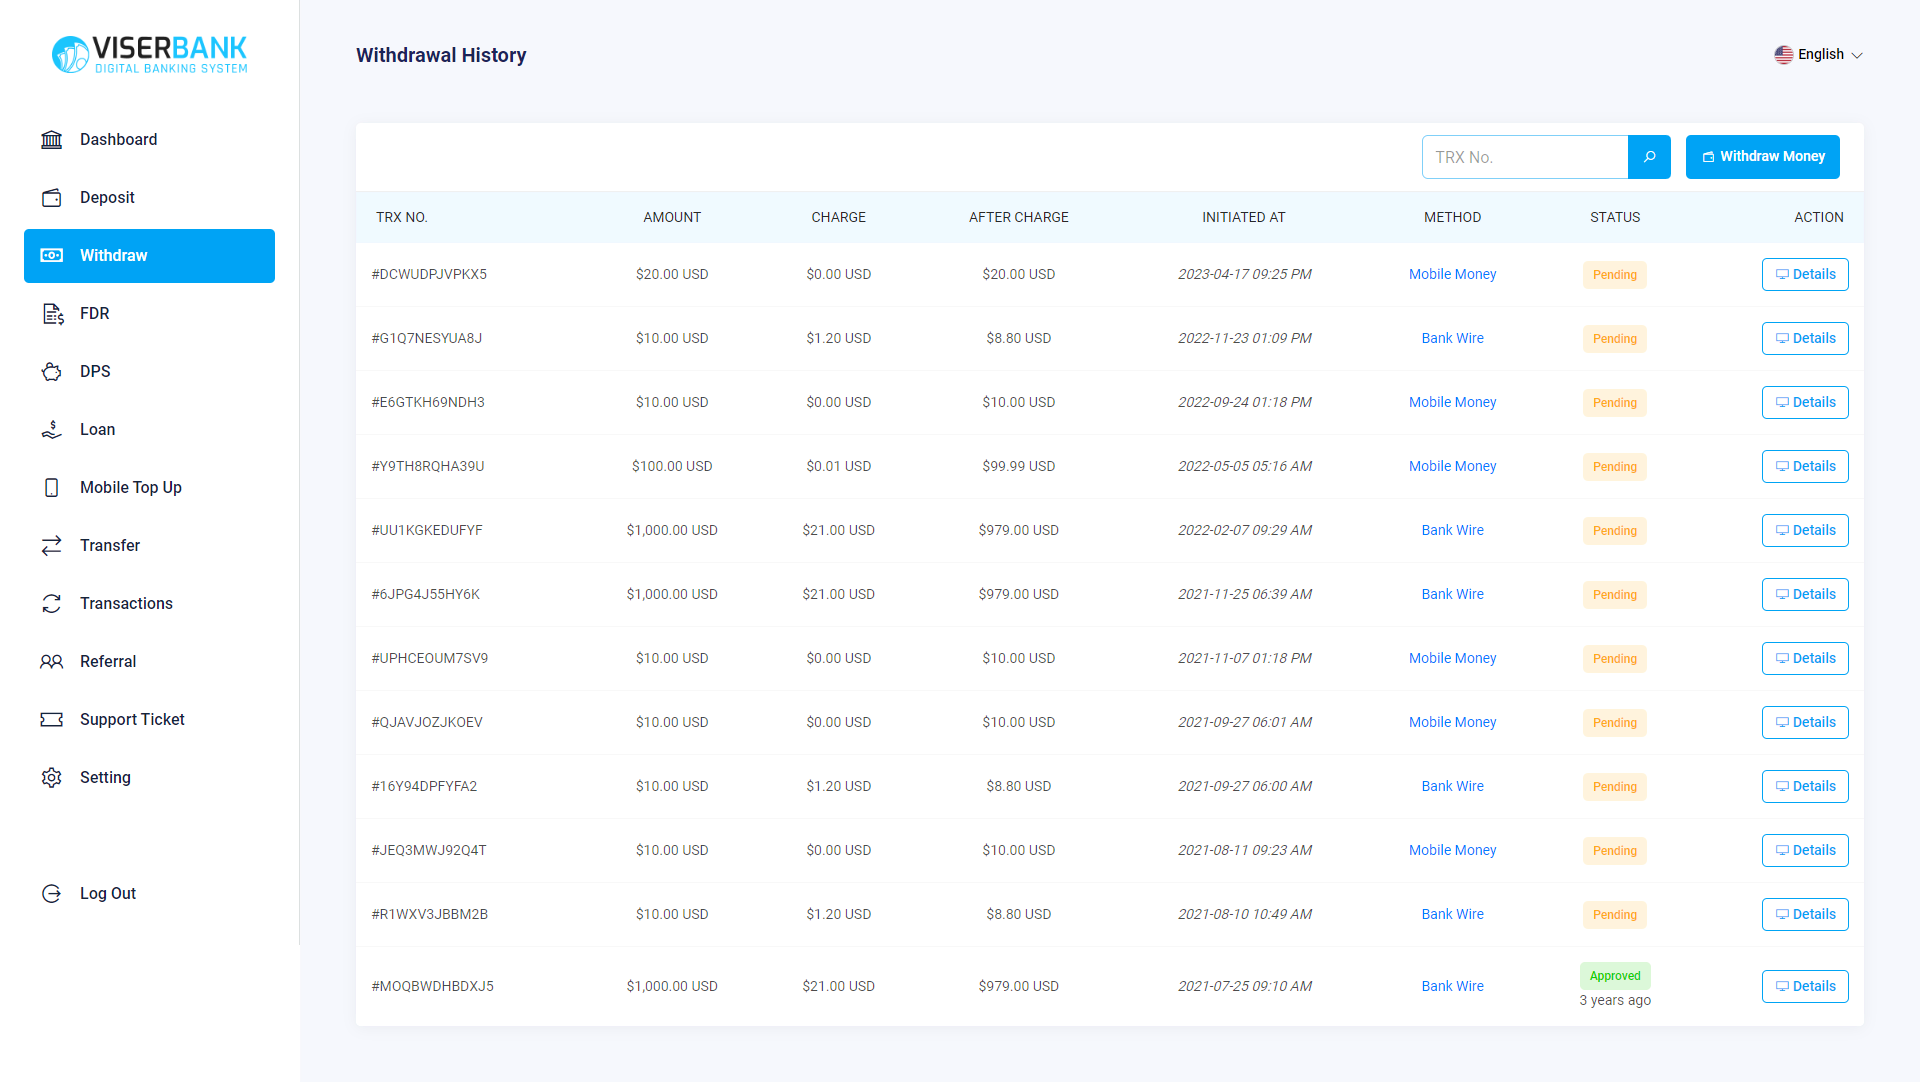This screenshot has width=1920, height=1082.
Task: Click the '3 years ago' text
Action: 1615,1001
